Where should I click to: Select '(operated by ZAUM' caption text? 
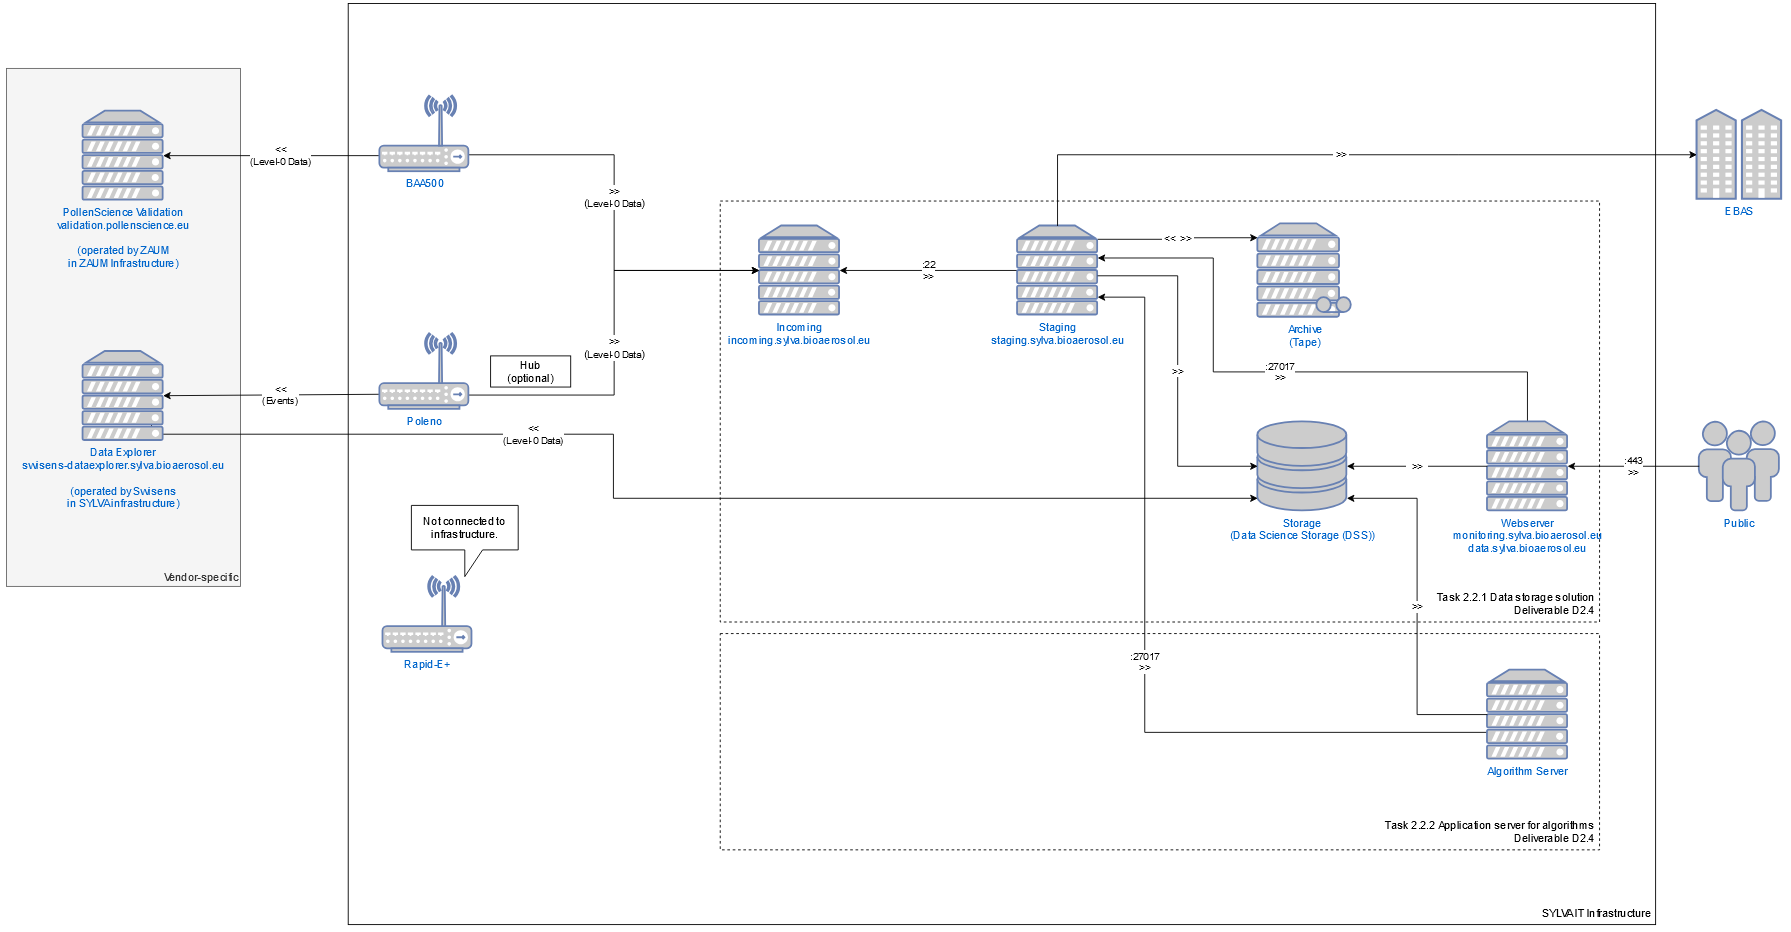coord(123,251)
